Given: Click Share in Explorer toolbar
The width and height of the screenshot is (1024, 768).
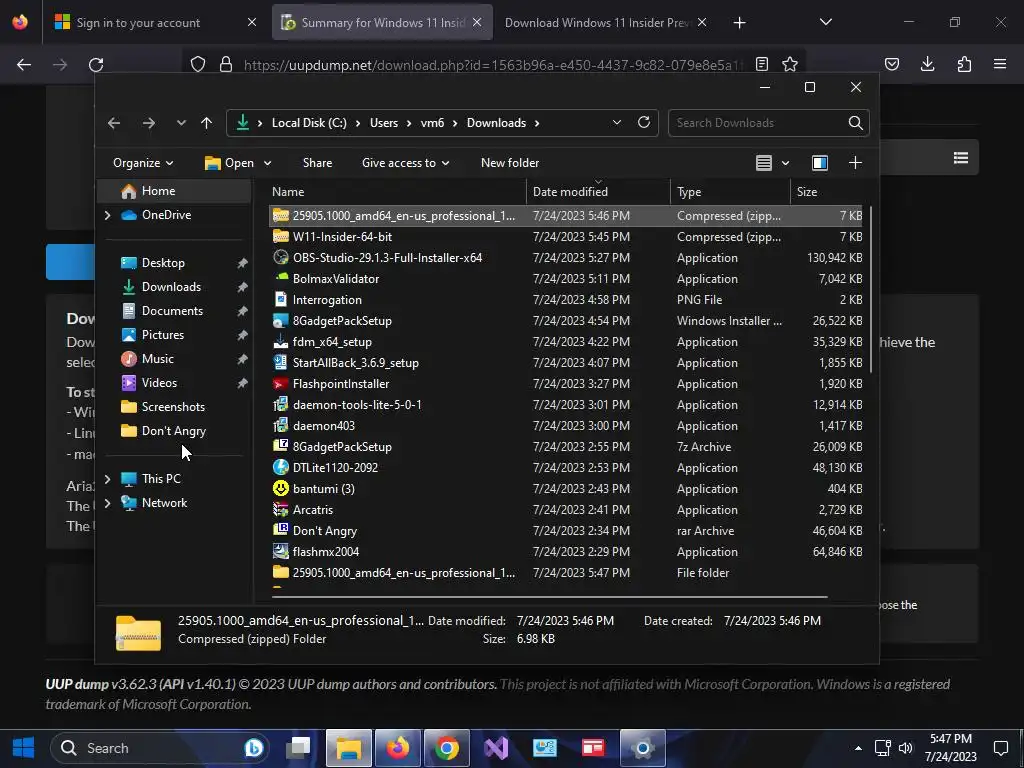Looking at the screenshot, I should 317,163.
